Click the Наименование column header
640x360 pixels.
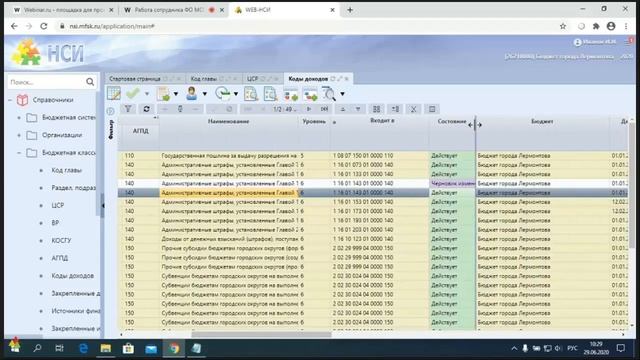point(228,121)
